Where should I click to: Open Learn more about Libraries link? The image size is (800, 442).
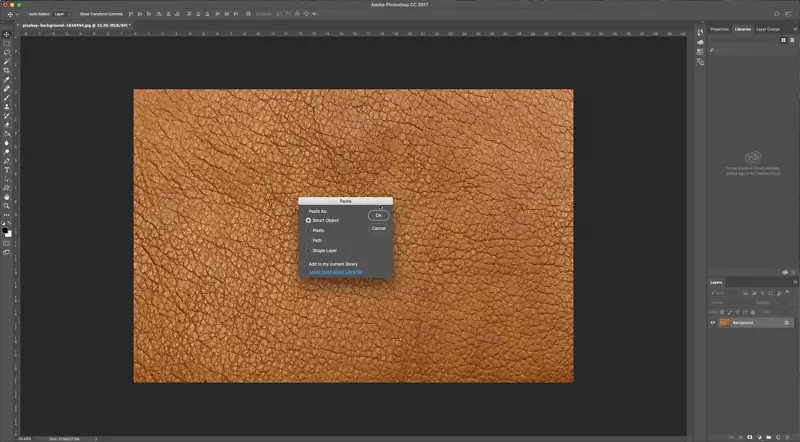(x=336, y=272)
